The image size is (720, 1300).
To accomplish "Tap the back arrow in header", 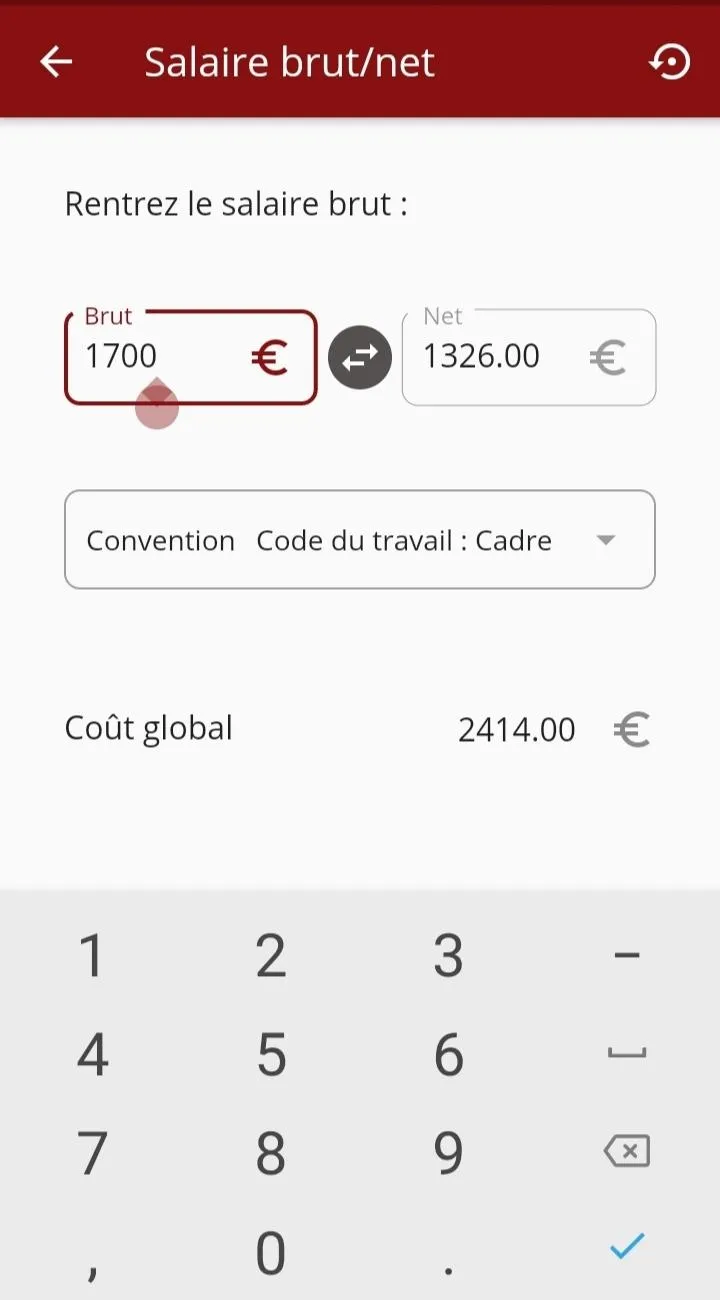I will point(56,62).
